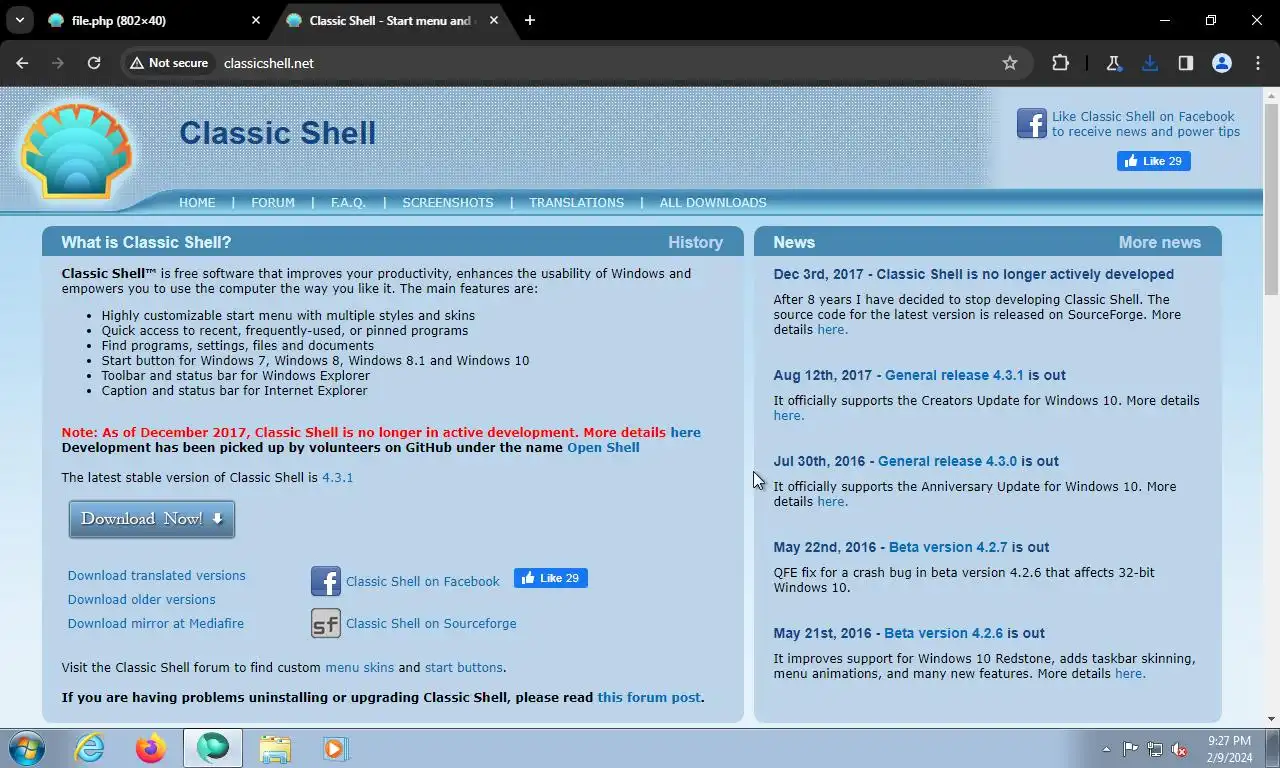Open Beta version 4.2.7 news link

click(948, 547)
